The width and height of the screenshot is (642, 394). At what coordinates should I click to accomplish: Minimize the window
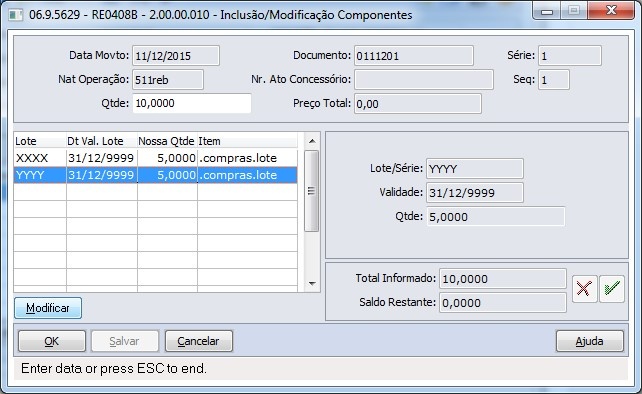(547, 11)
